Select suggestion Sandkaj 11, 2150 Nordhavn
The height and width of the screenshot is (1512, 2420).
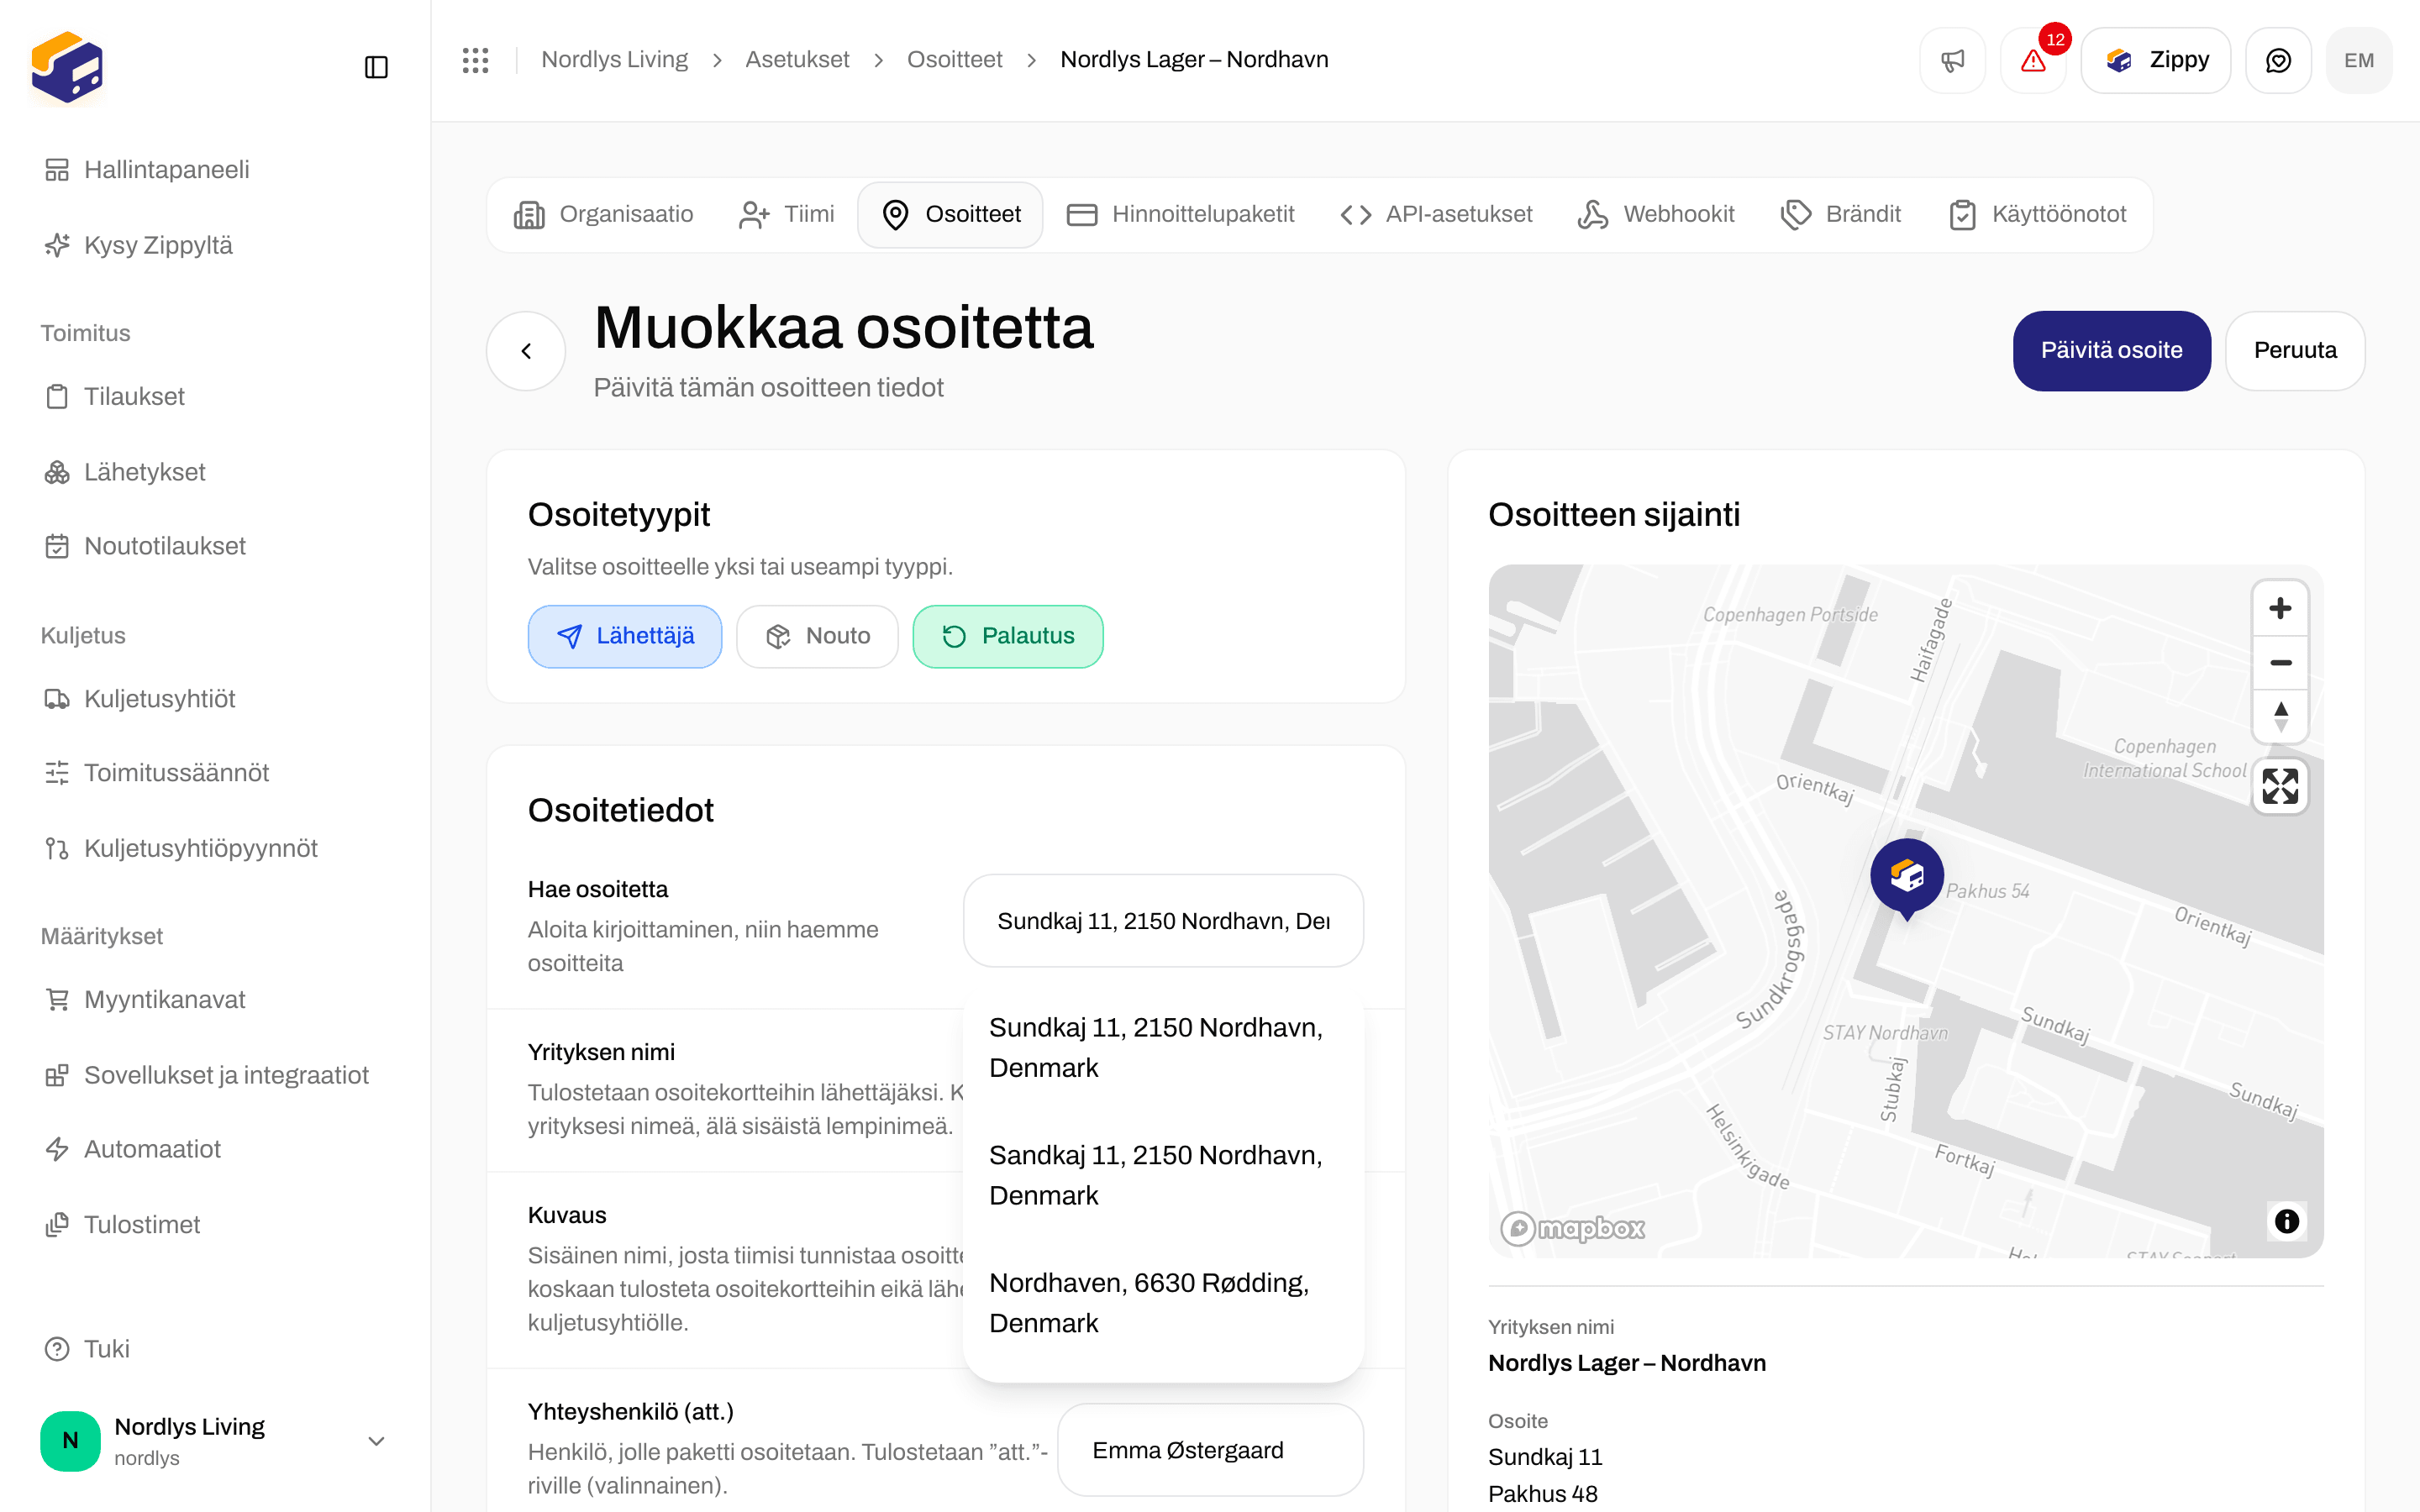(1163, 1175)
